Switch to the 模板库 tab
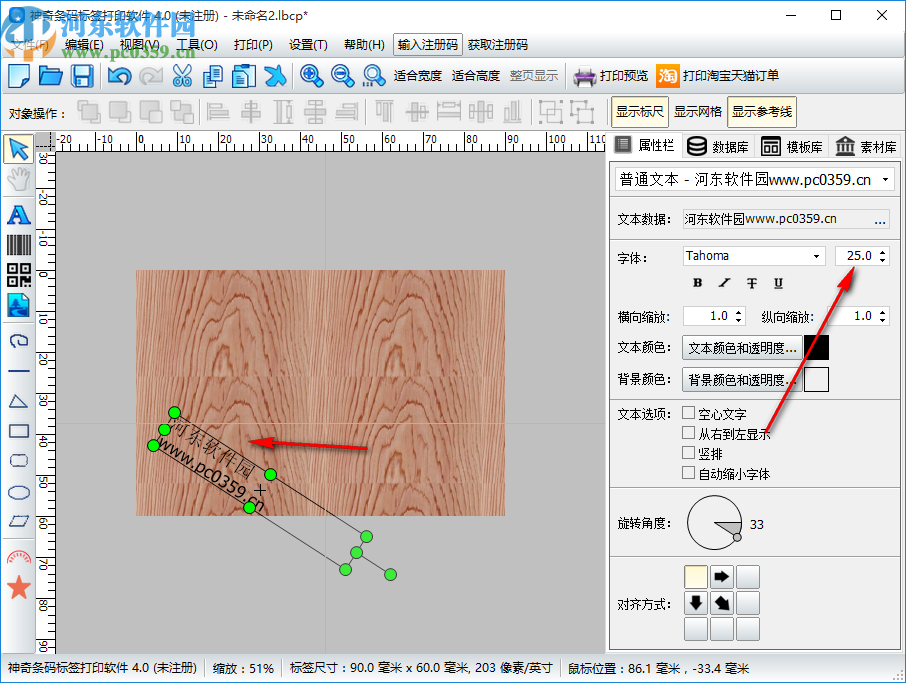Viewport: 906px width, 683px height. 793,147
